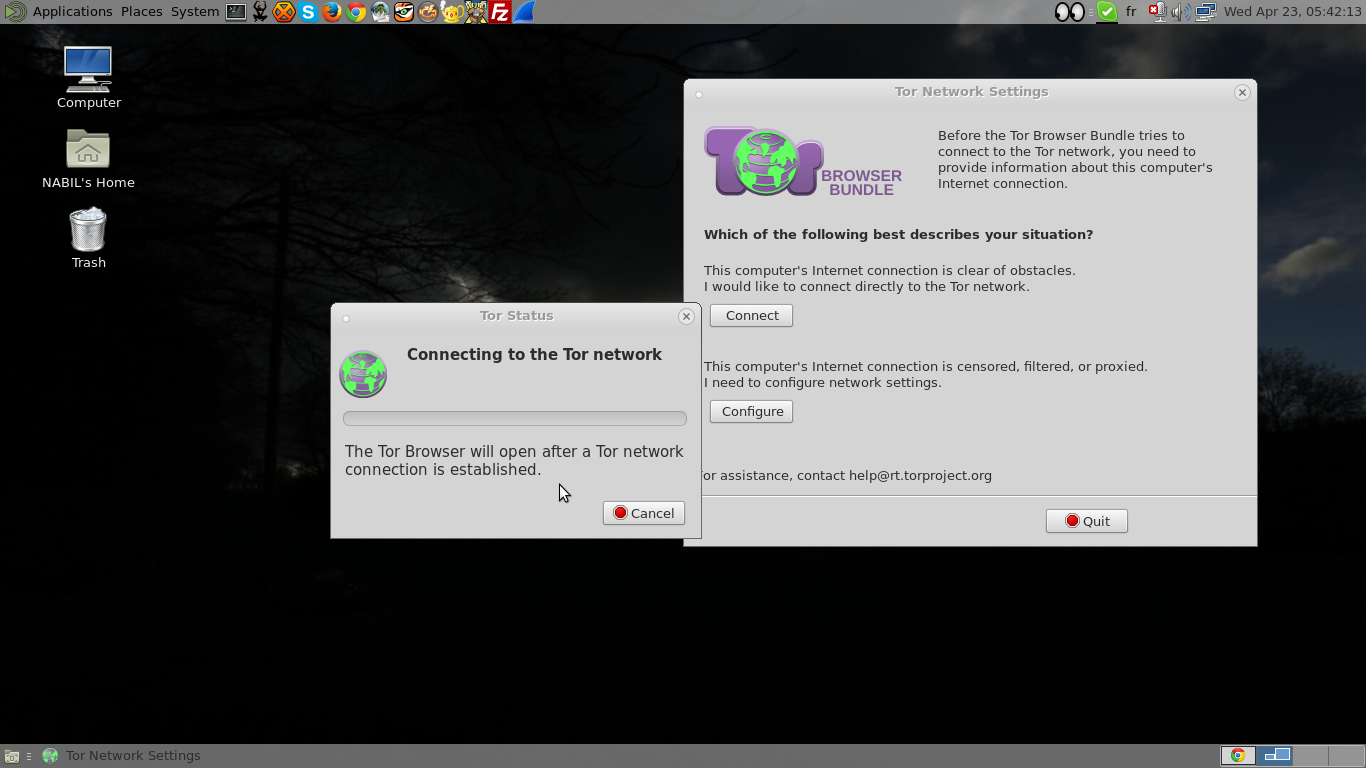The image size is (1366, 768).
Task: Click the Tor connection progress bar
Action: 514,418
